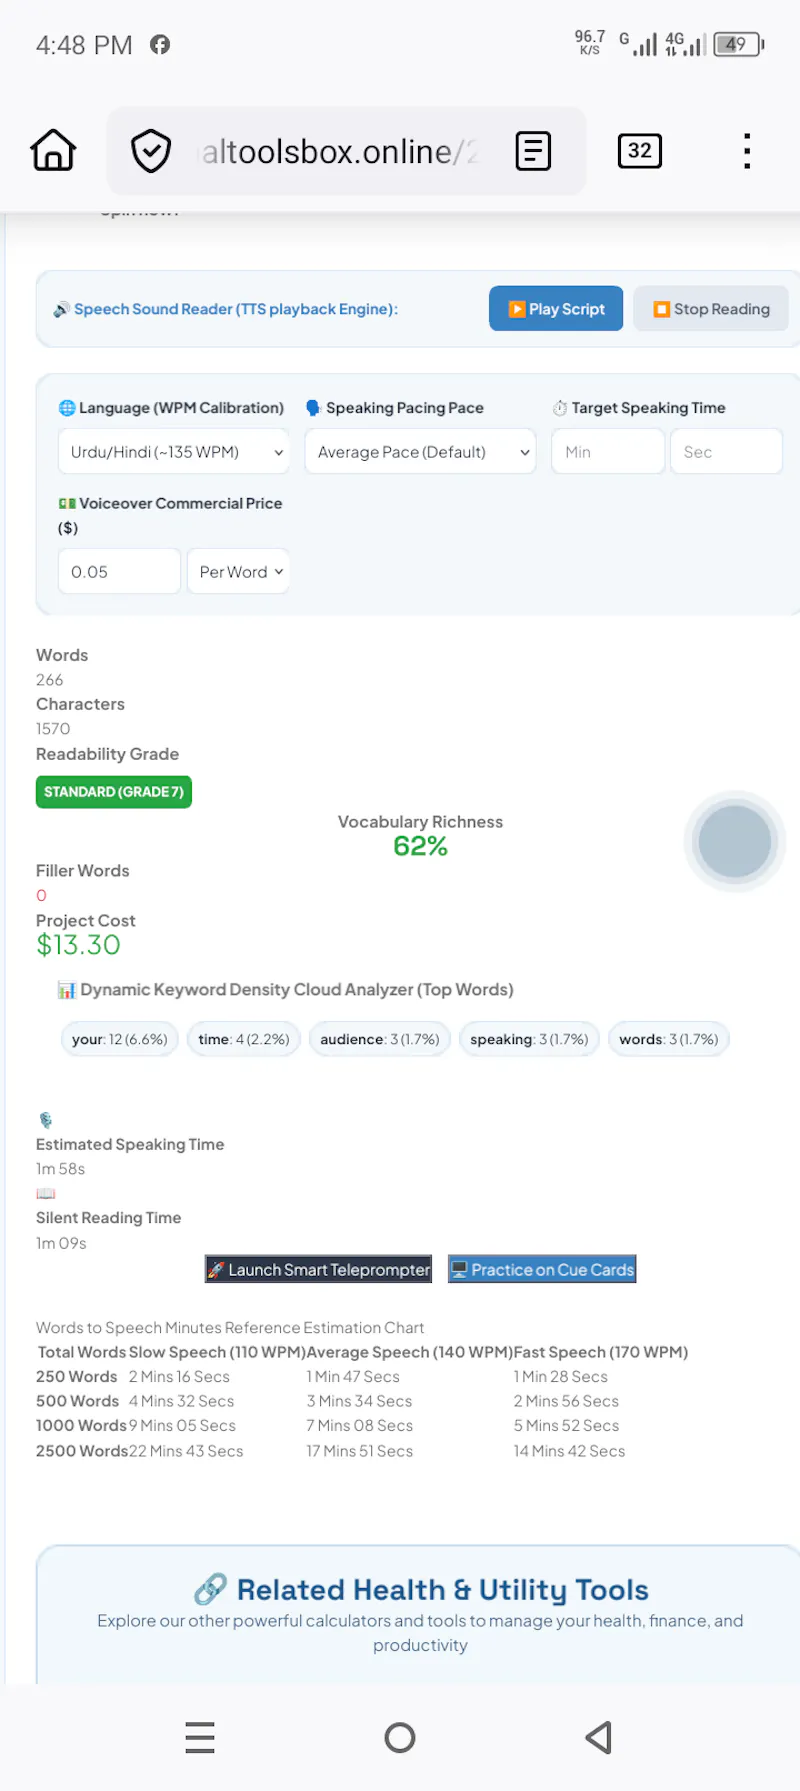800x1791 pixels.
Task: Tap the silent reading time 1m 09s
Action: pyautogui.click(x=61, y=1243)
